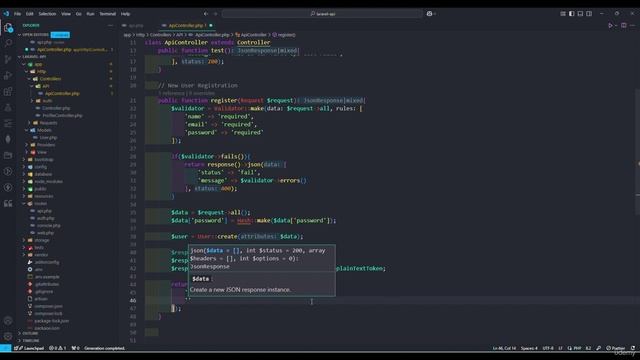The image size is (640, 360).
Task: Click the Customize Layout icon
Action: (563, 13)
